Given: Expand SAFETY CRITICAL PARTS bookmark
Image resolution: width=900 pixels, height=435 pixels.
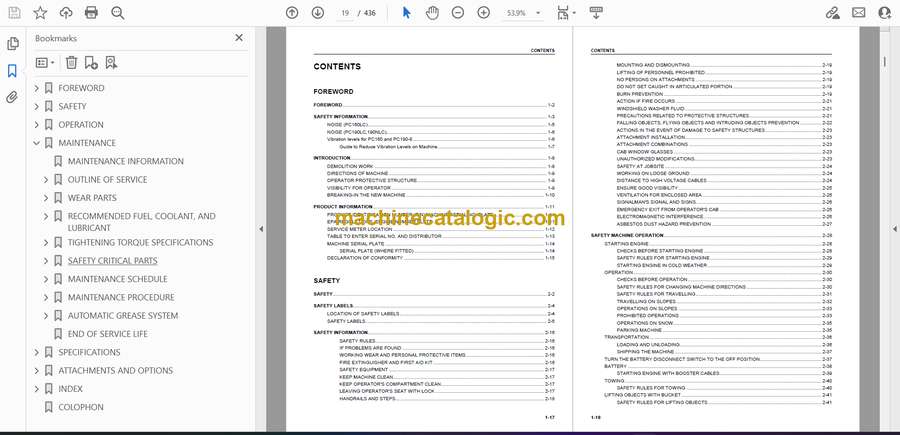Looking at the screenshot, I should (46, 261).
